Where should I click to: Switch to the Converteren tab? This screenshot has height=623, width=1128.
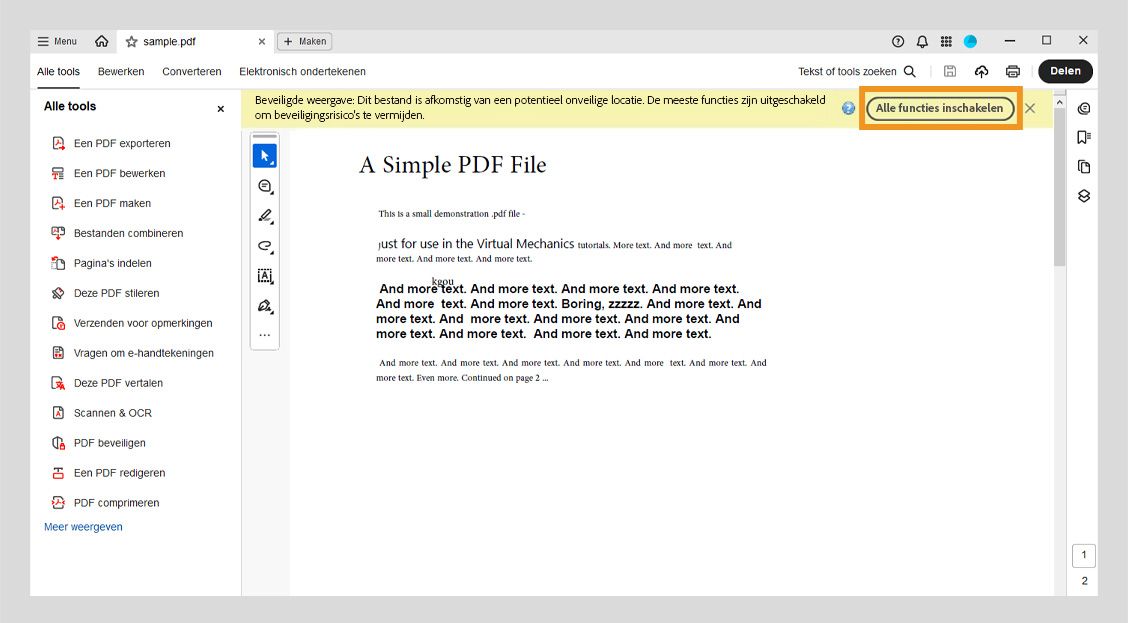[191, 71]
